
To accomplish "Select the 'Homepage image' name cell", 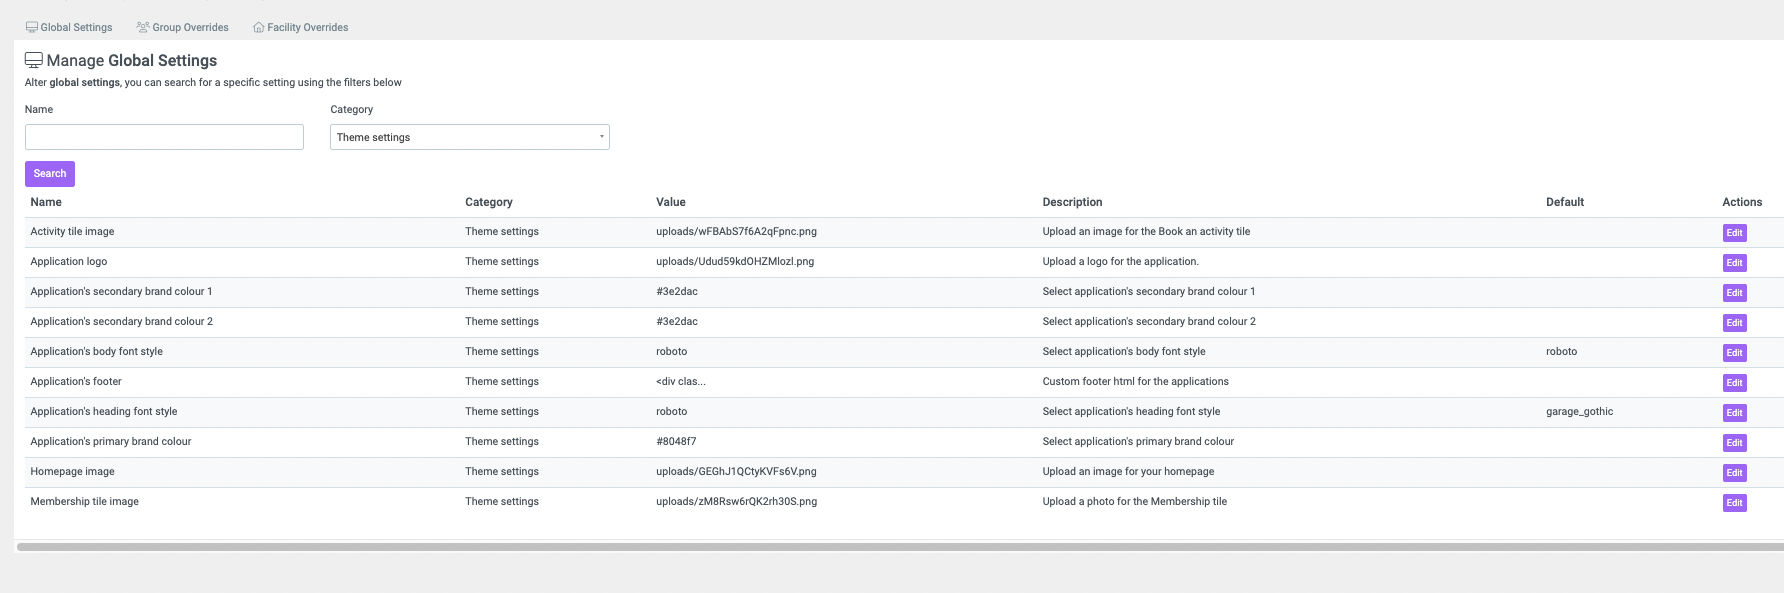I will [72, 472].
